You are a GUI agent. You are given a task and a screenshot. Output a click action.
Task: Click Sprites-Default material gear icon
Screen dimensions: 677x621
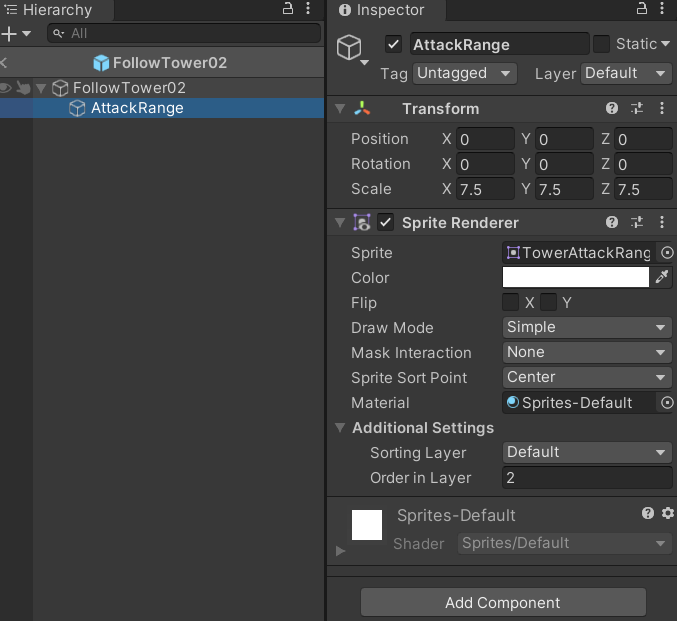tap(668, 513)
